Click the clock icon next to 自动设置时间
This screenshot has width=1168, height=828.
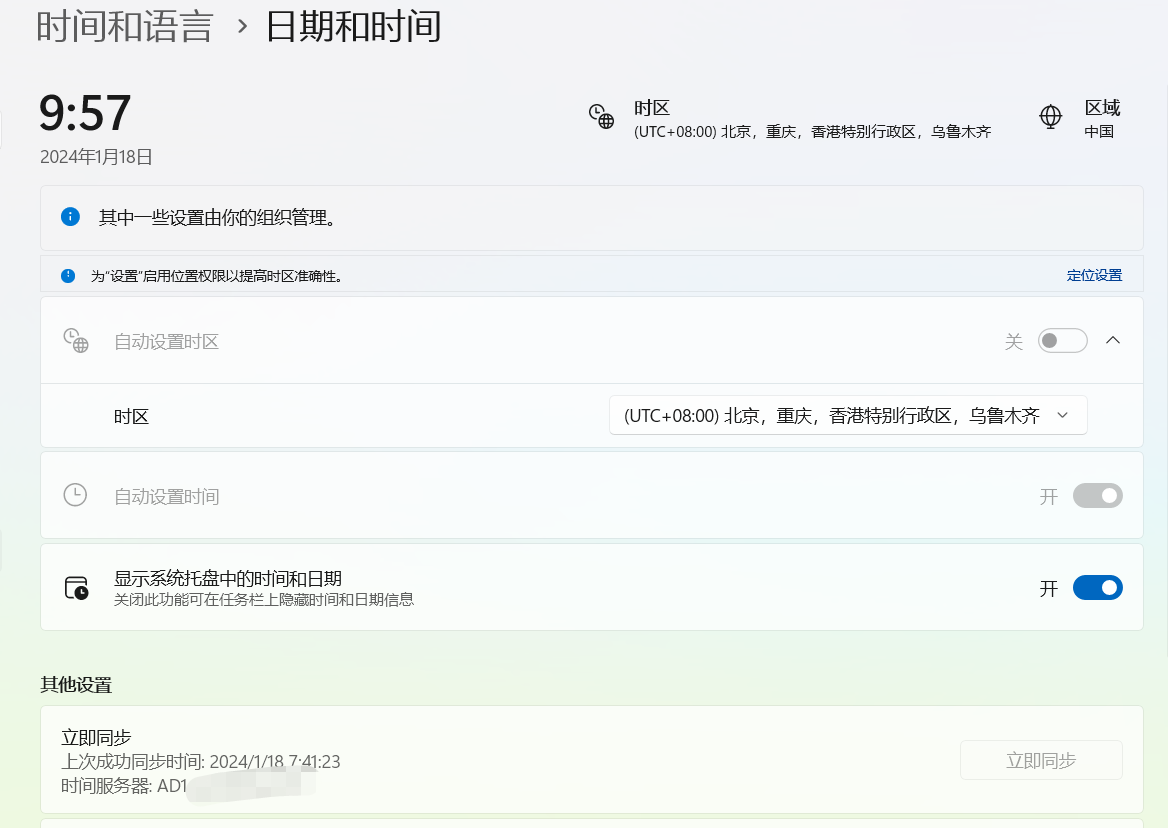coord(75,495)
